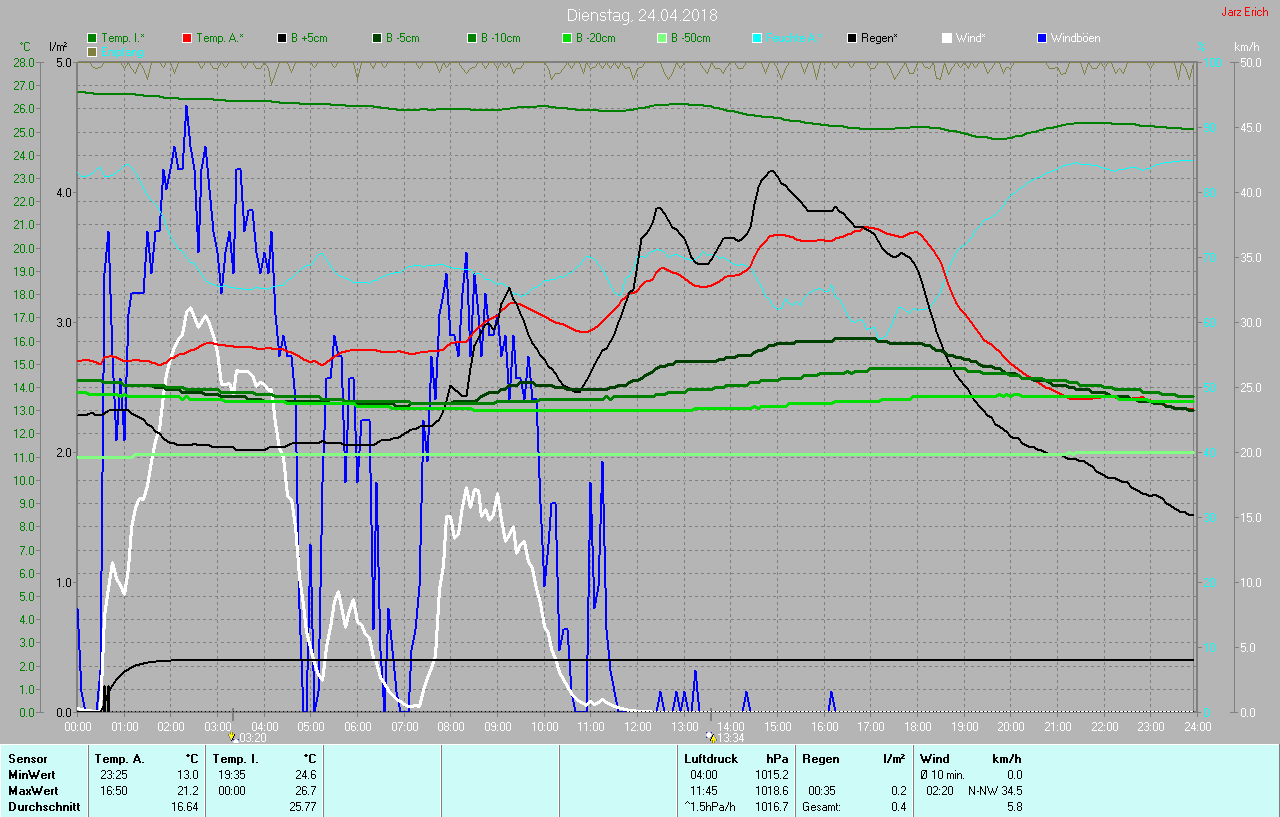The width and height of the screenshot is (1280, 817).
Task: Click the black Regen* legend swatch
Action: (851, 38)
